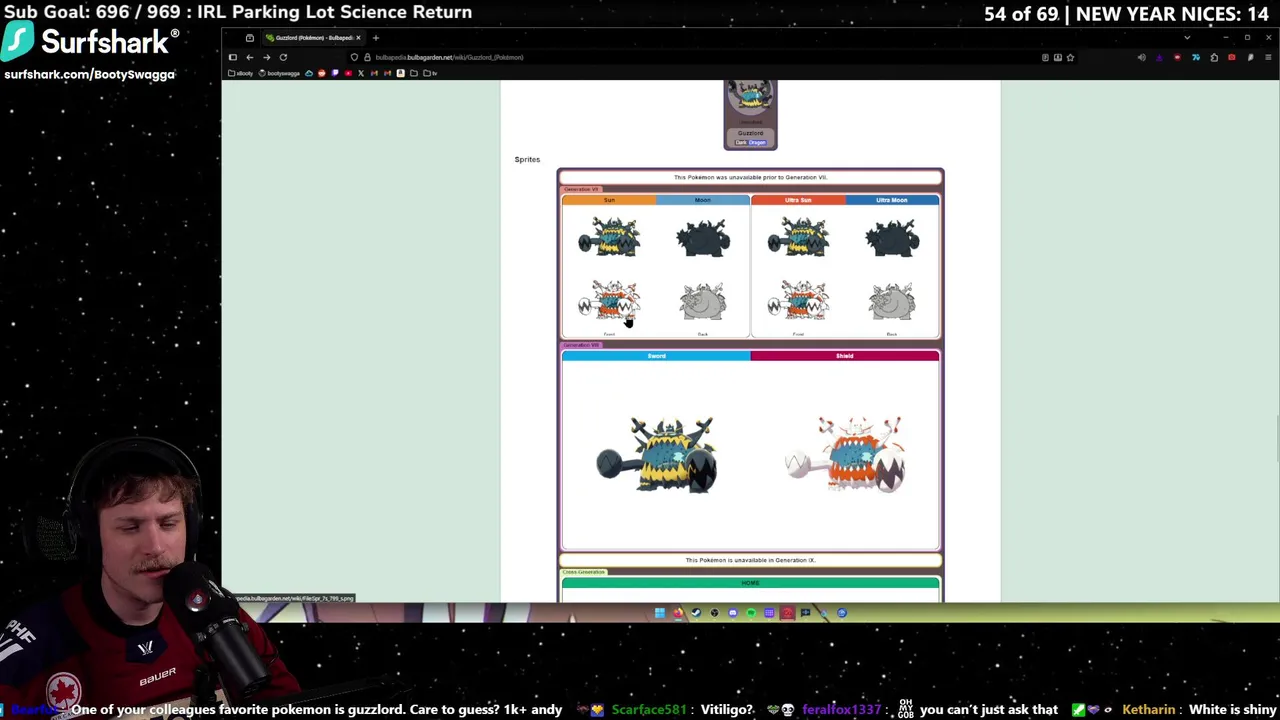
Task: Open the Ultra Sun front normal sprite
Action: point(798,238)
